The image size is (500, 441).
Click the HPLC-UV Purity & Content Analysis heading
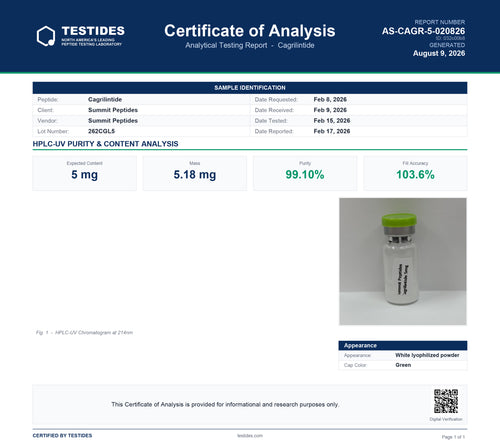point(105,144)
